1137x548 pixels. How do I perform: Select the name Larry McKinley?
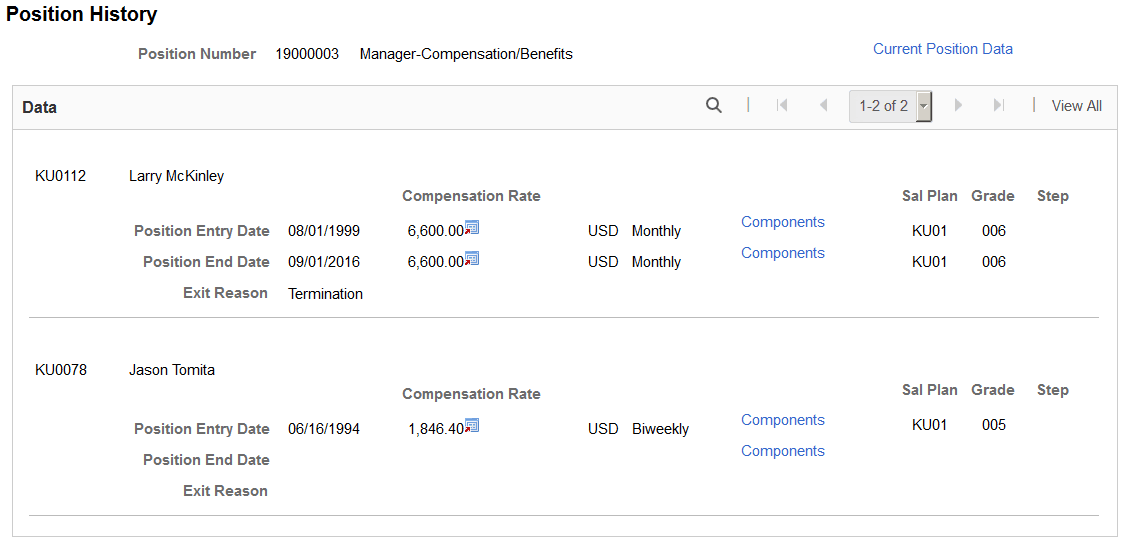tap(176, 176)
